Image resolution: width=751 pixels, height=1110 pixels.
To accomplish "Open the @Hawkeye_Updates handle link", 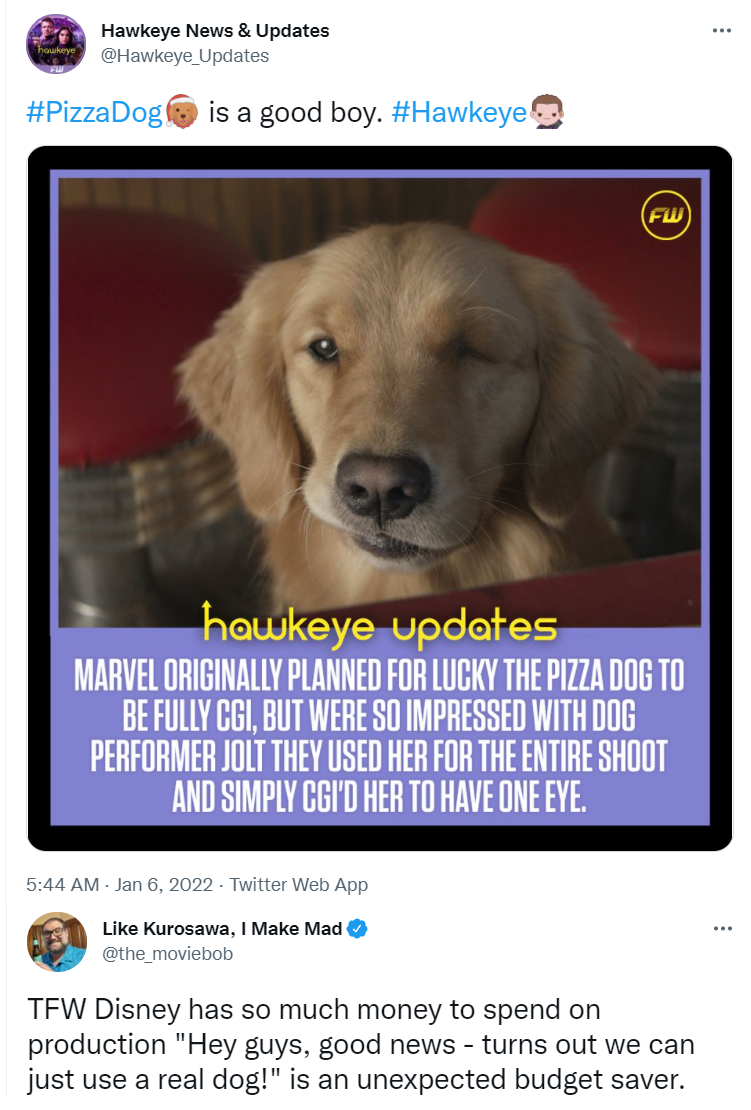I will [185, 56].
